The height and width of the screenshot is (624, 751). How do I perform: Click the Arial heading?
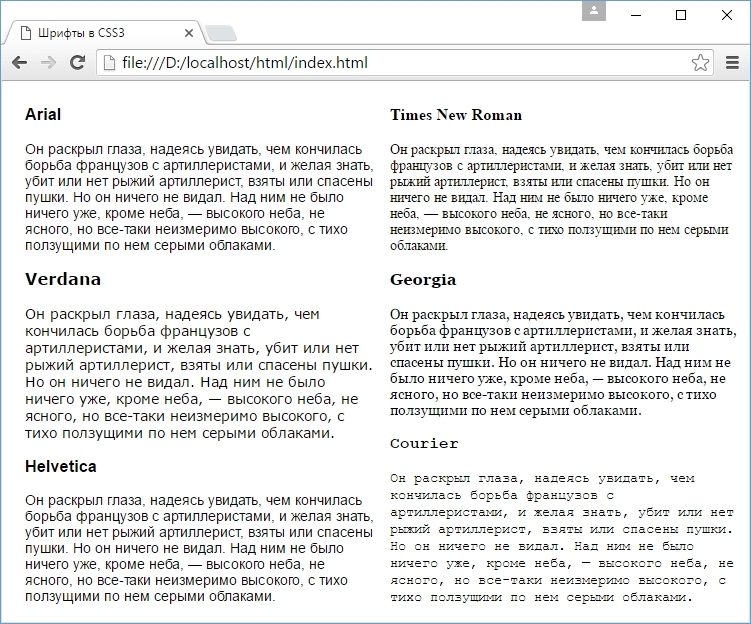click(43, 114)
